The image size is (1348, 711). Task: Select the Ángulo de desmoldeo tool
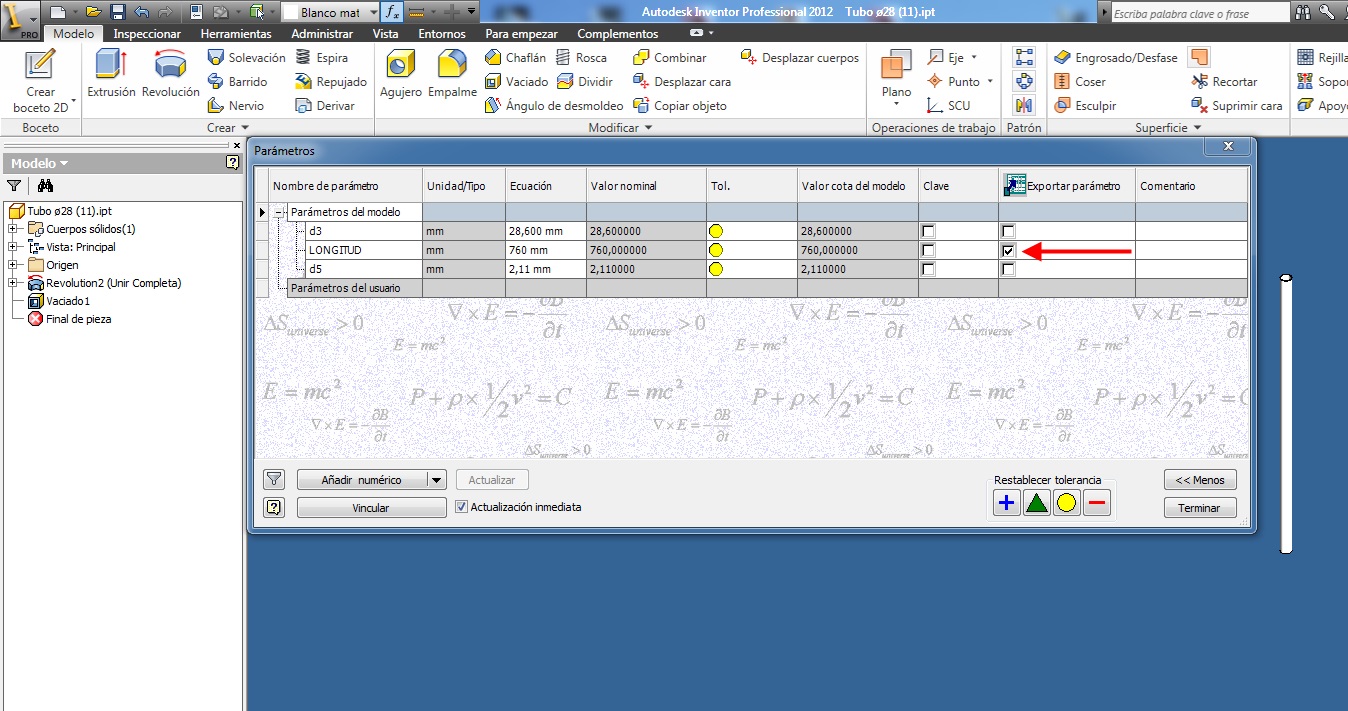553,106
